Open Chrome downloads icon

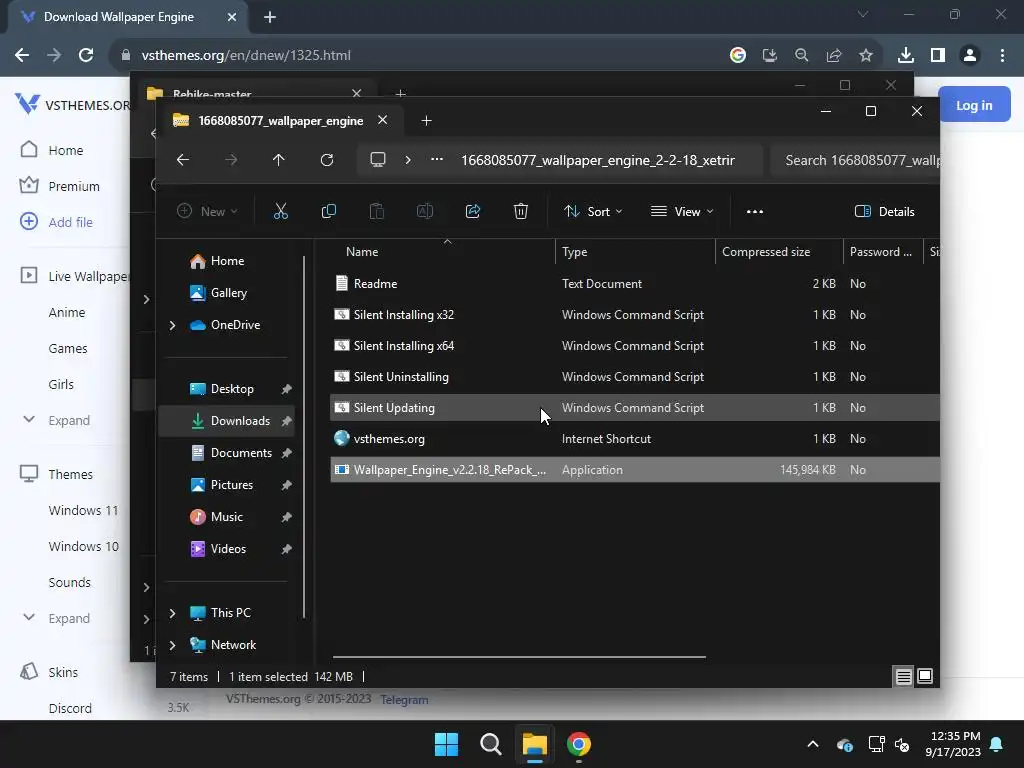pos(905,56)
